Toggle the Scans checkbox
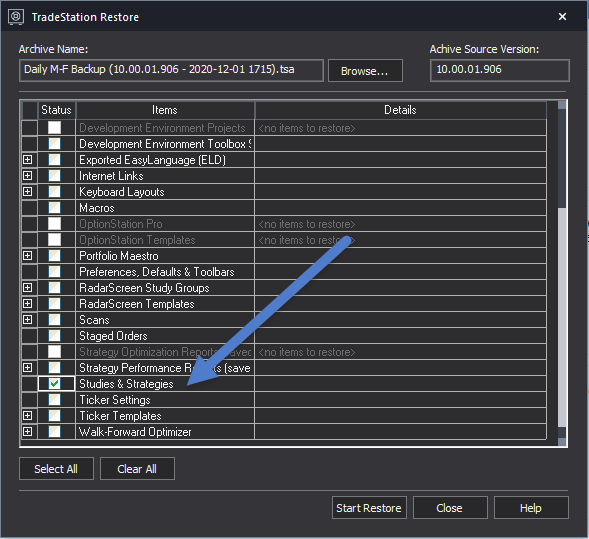The width and height of the screenshot is (589, 539). pos(54,320)
